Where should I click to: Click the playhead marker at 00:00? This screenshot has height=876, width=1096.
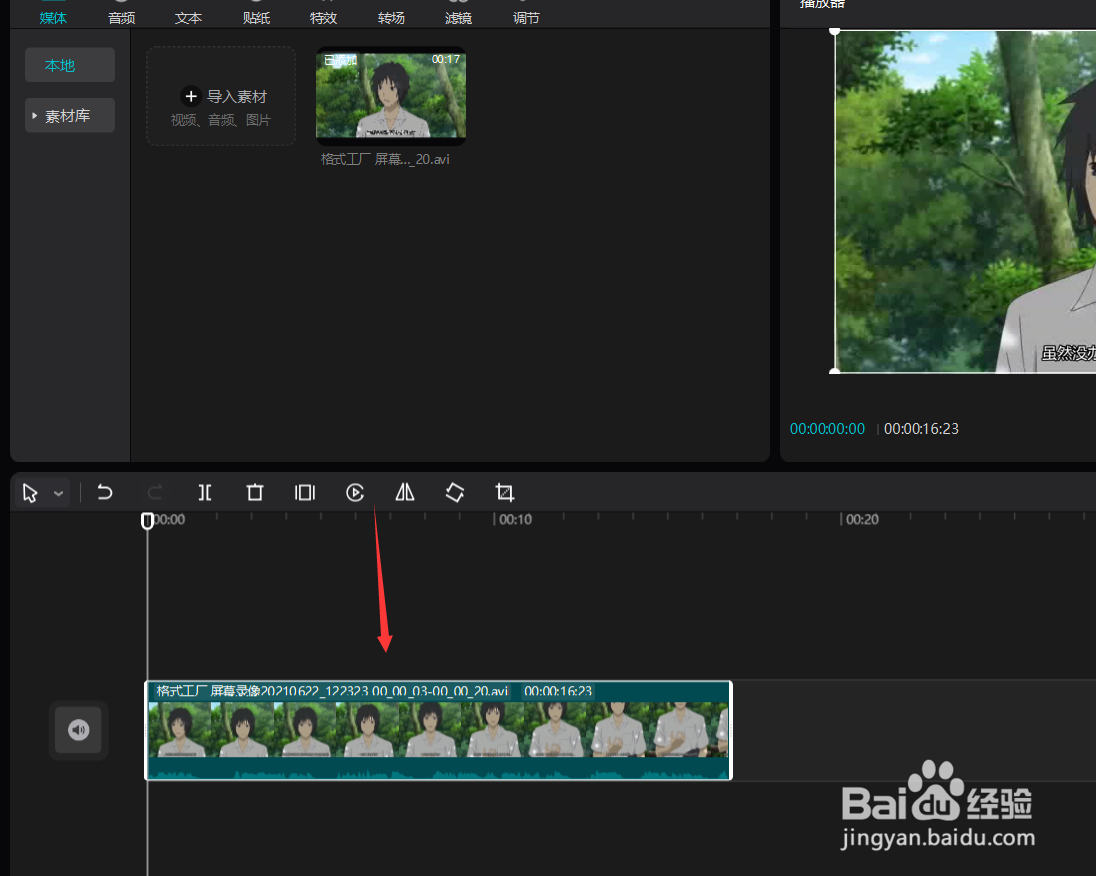tap(147, 521)
